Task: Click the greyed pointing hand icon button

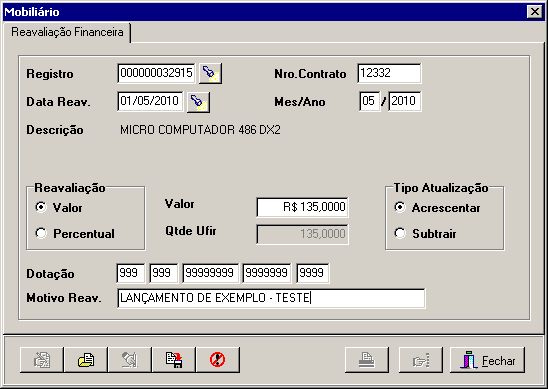Action: click(421, 360)
